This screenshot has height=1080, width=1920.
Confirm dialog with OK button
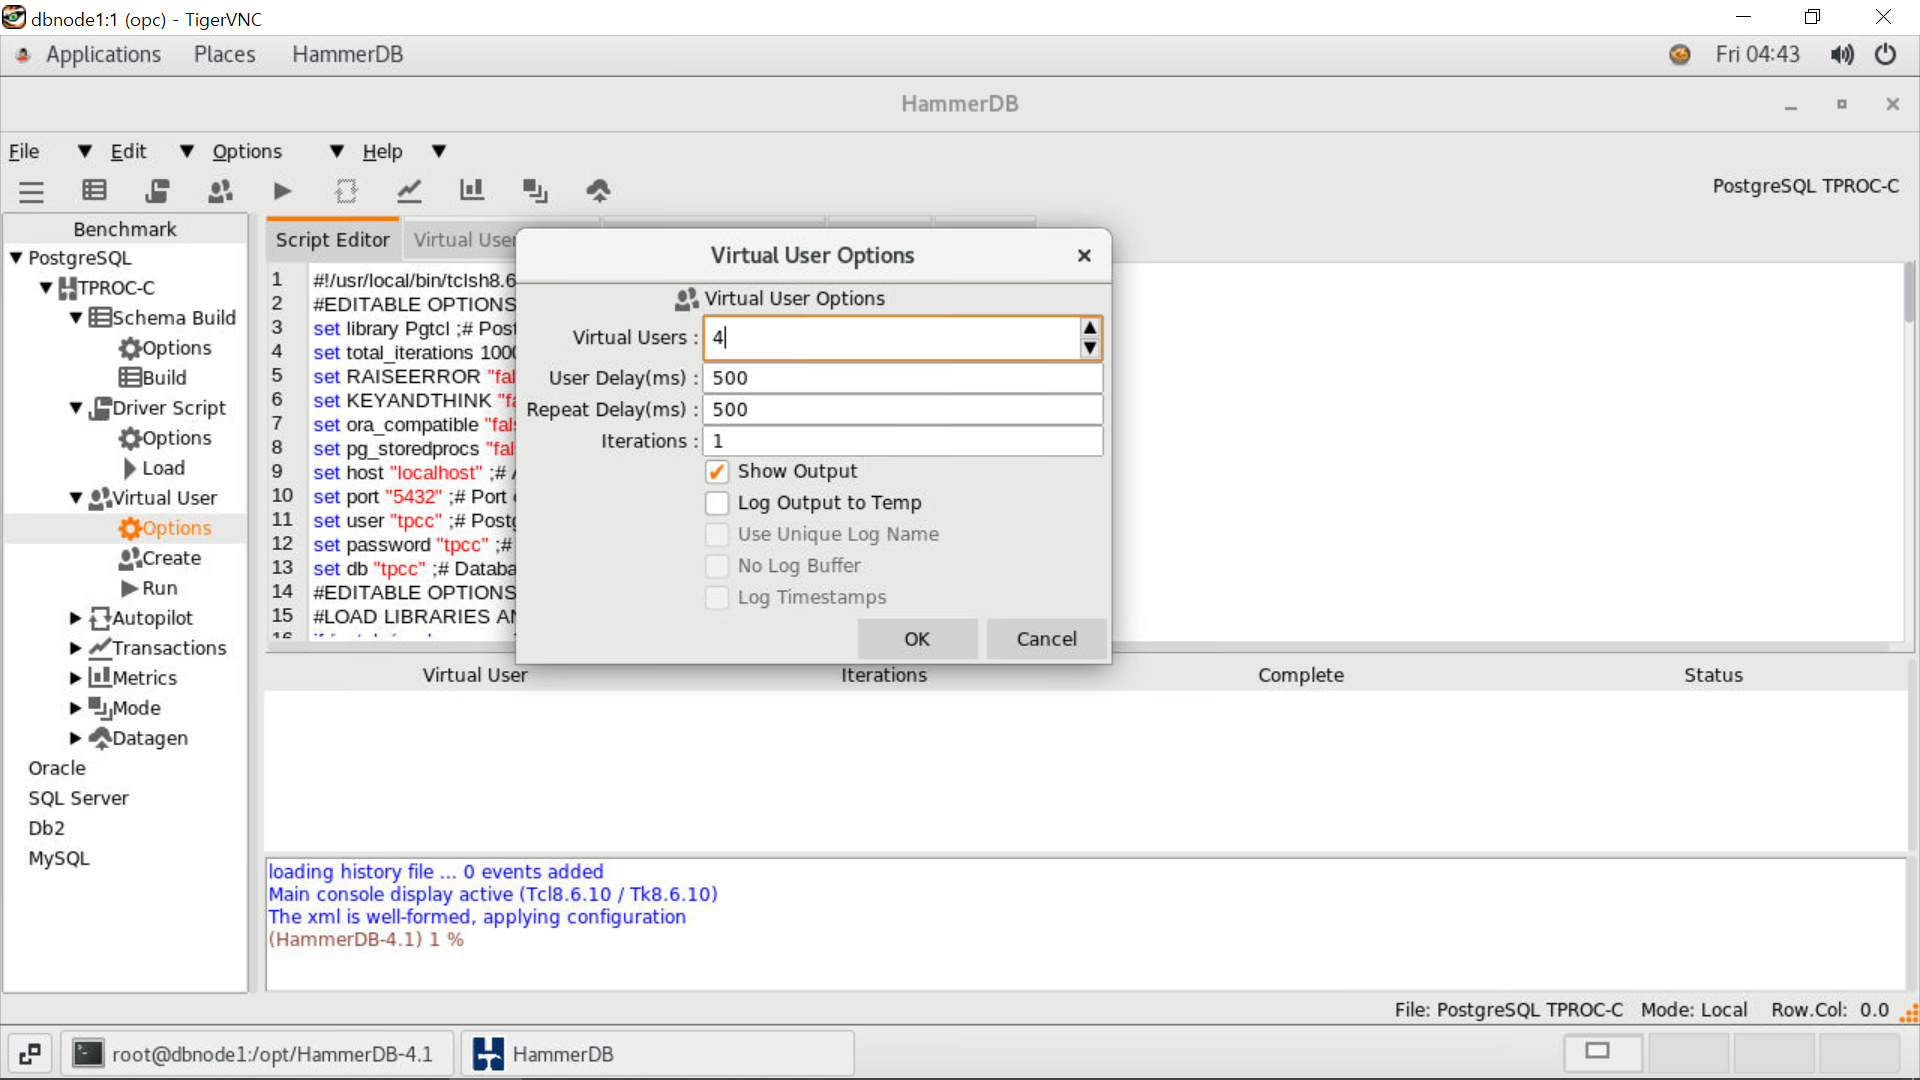[x=917, y=639]
